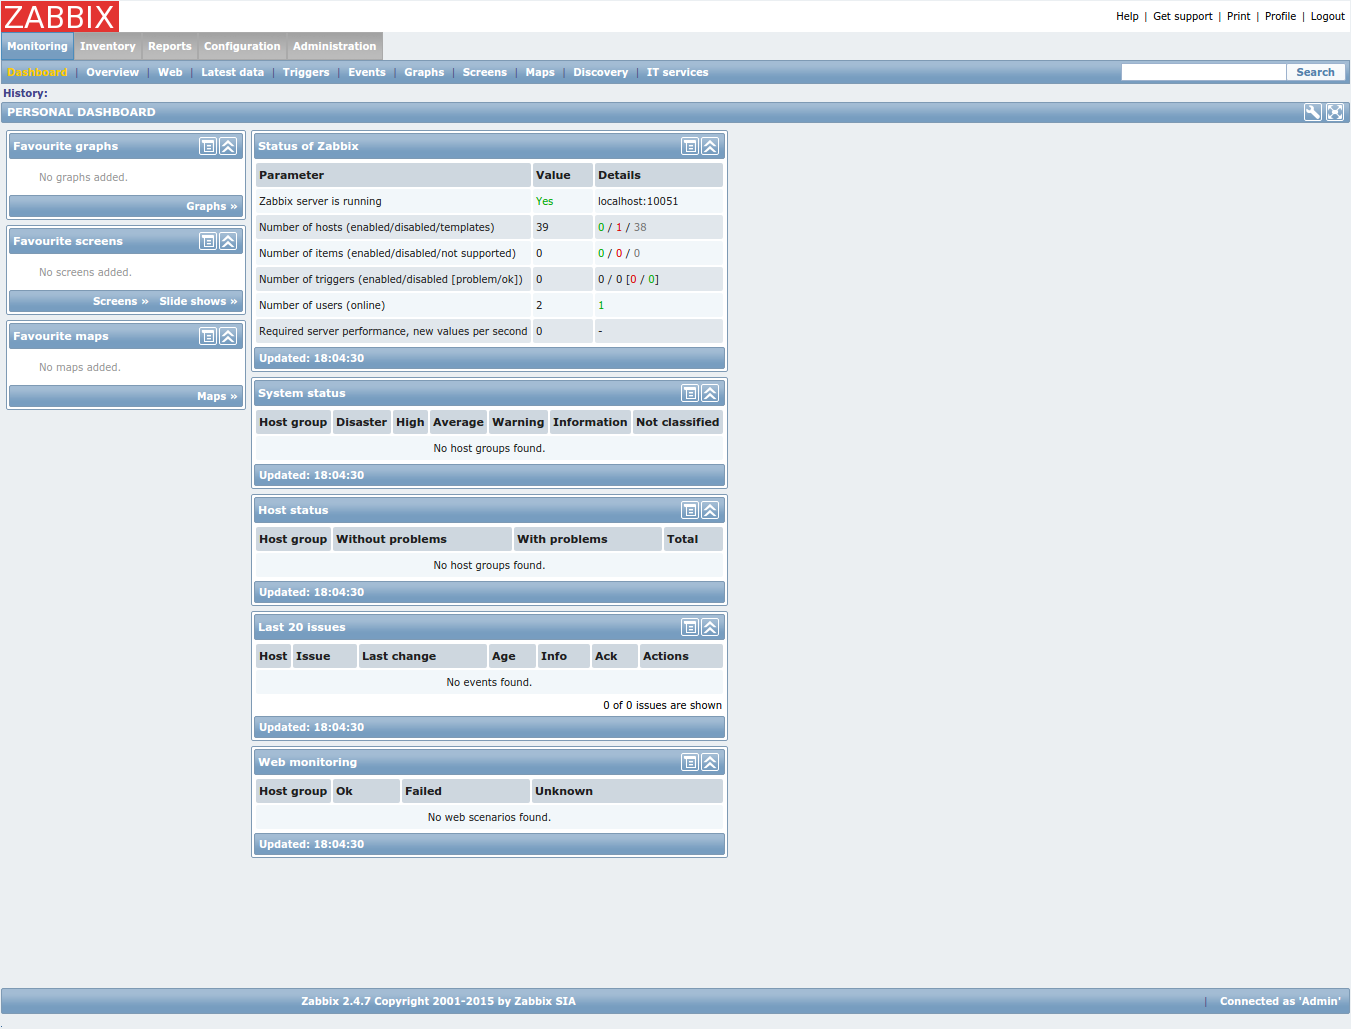The height and width of the screenshot is (1029, 1351).
Task: Click the Print link
Action: [1239, 16]
